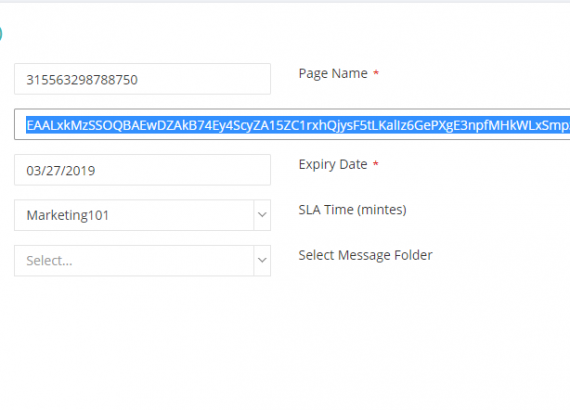Focus the field containing 31556329878750

(x=142, y=79)
